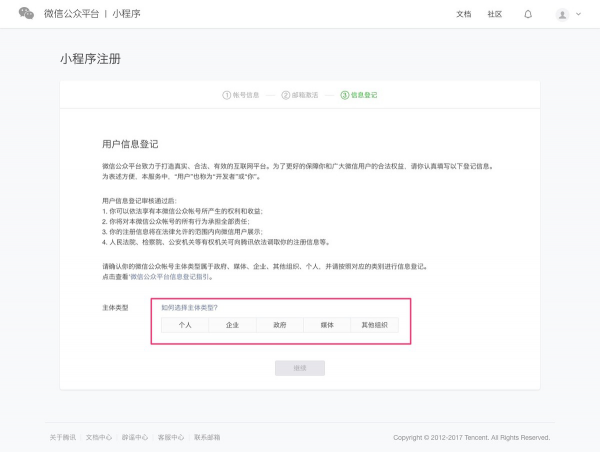This screenshot has height=452, width=600.
Task: Open the 如何选择主体类型? help link
Action: click(x=189, y=307)
